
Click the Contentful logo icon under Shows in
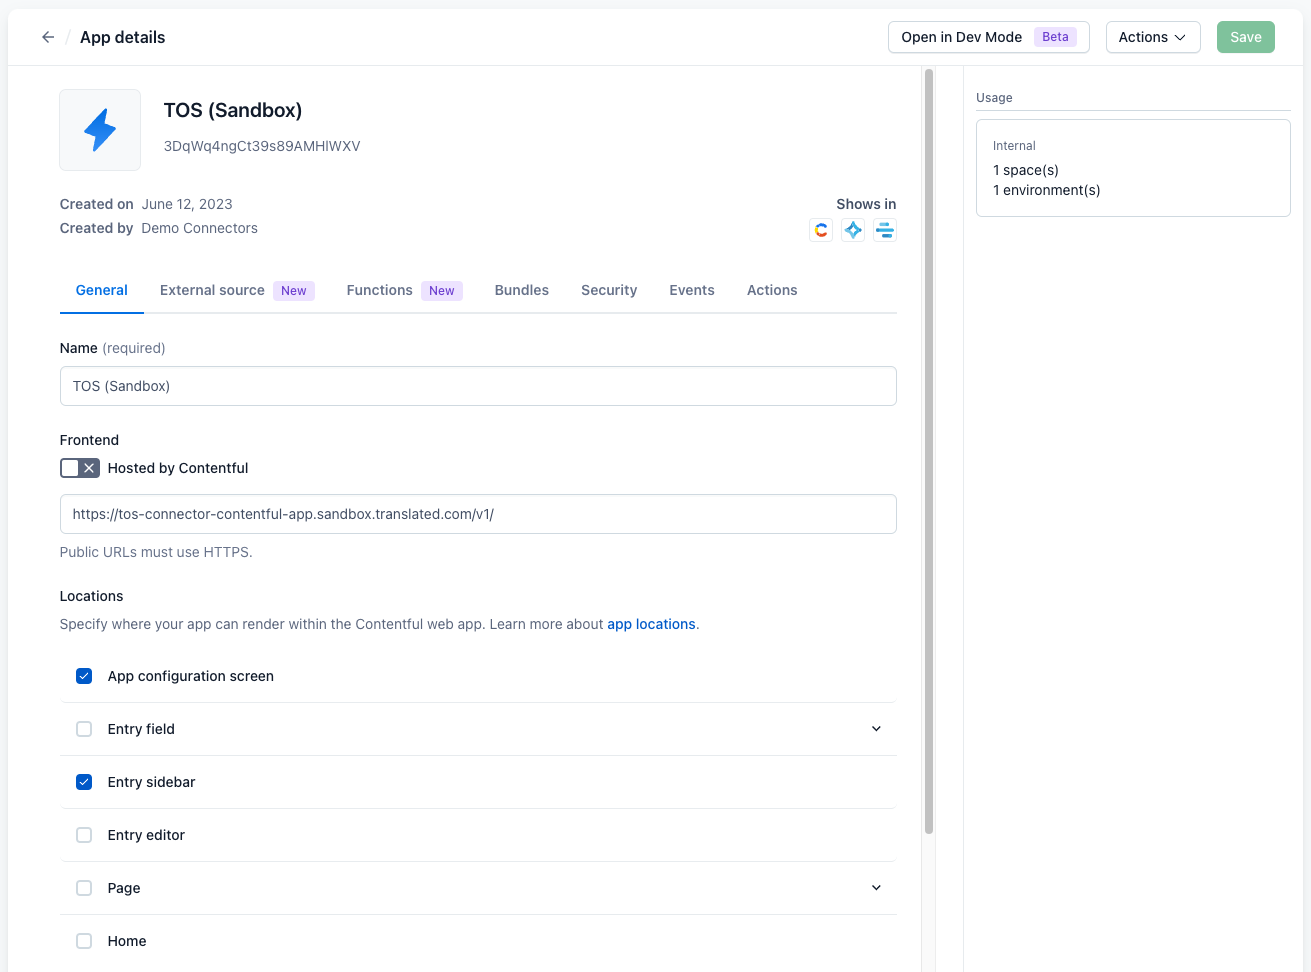click(821, 230)
